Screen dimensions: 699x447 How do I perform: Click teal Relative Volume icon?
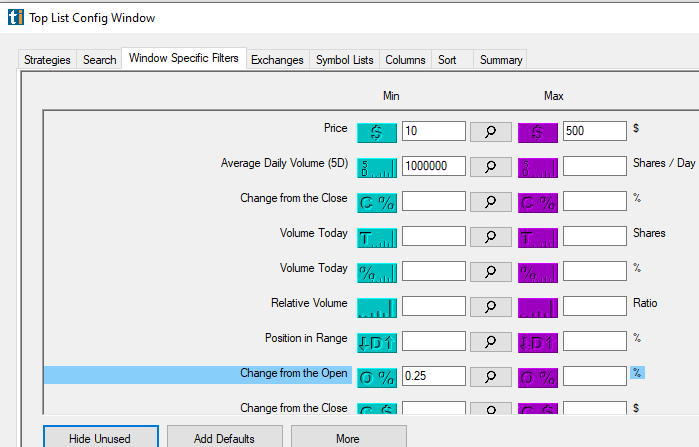377,308
